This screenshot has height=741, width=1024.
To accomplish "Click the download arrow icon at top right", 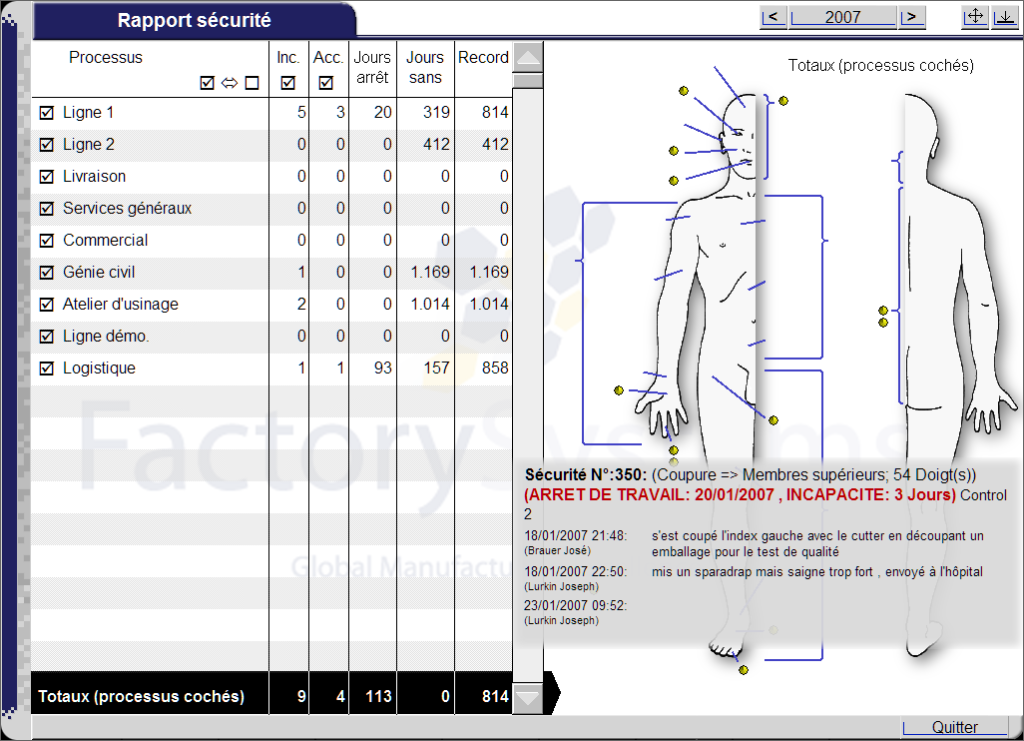I will [1005, 17].
